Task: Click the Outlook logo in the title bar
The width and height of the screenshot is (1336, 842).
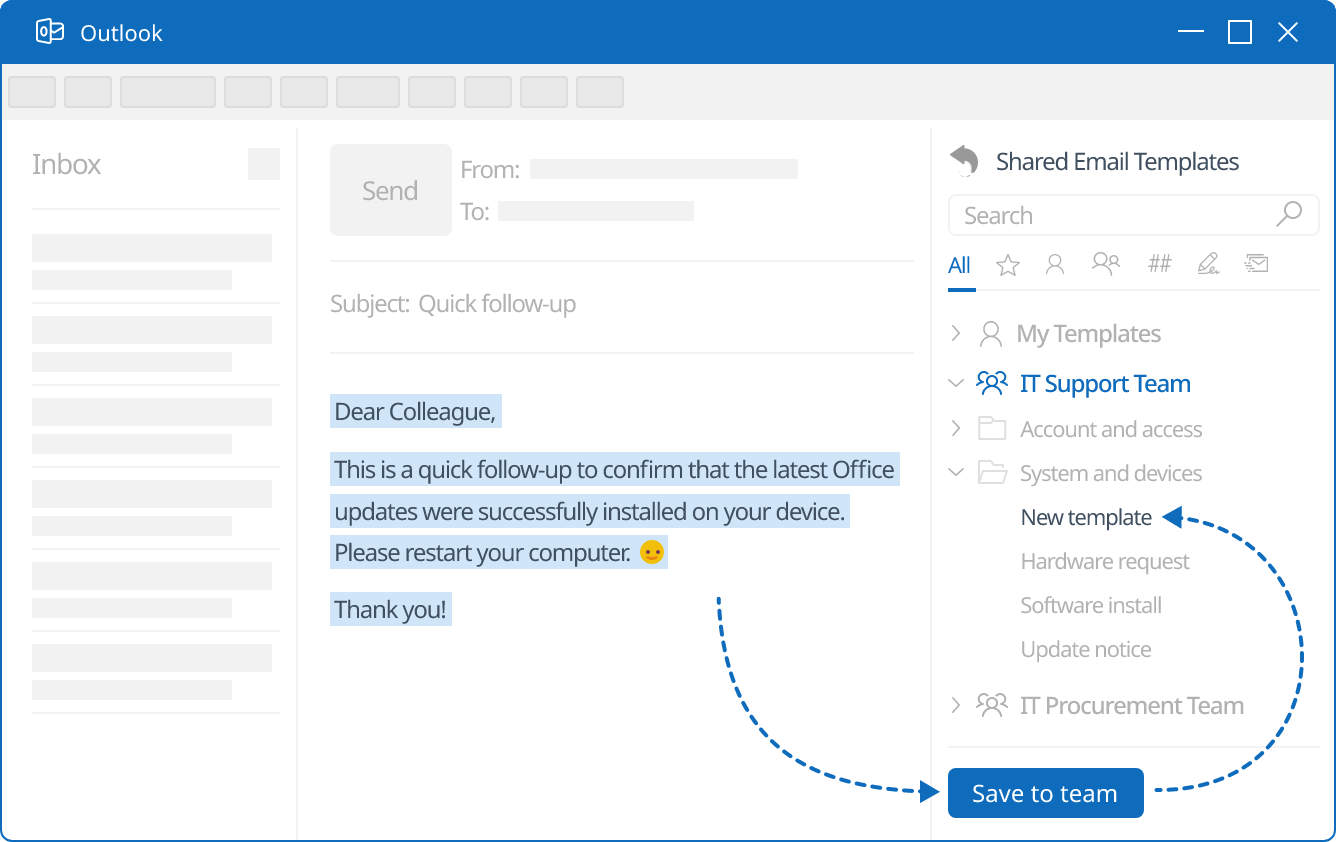Action: tap(49, 31)
